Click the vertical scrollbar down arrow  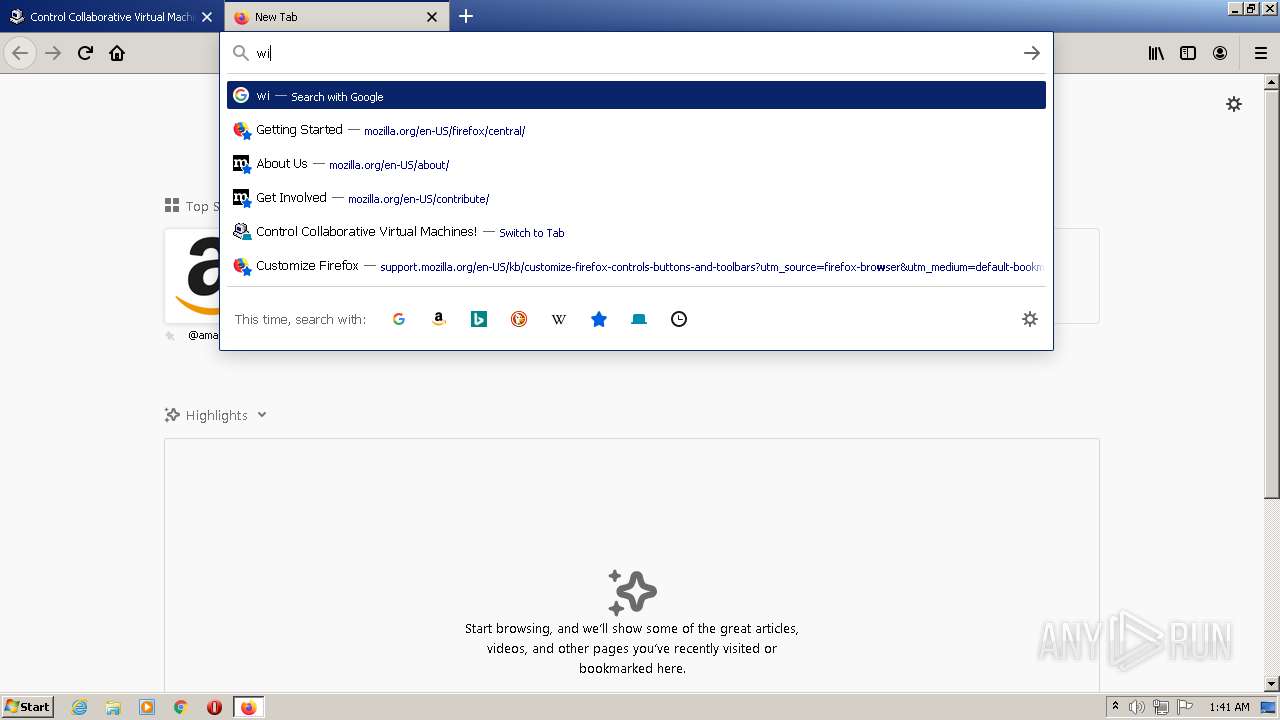coord(1272,684)
